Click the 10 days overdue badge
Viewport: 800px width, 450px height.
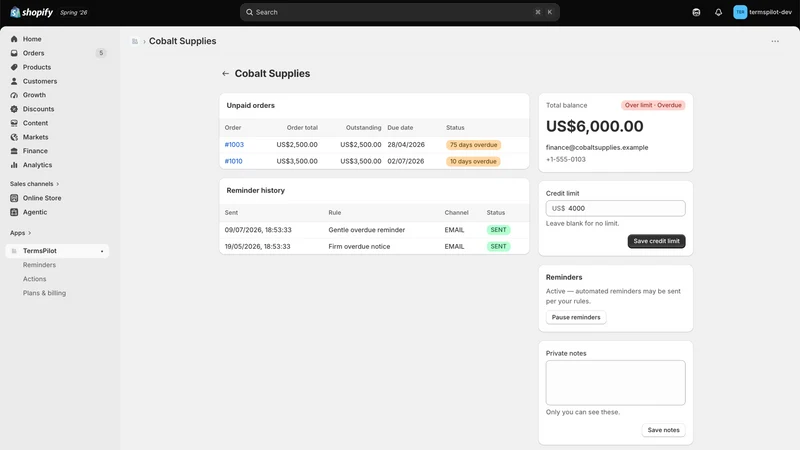point(473,161)
